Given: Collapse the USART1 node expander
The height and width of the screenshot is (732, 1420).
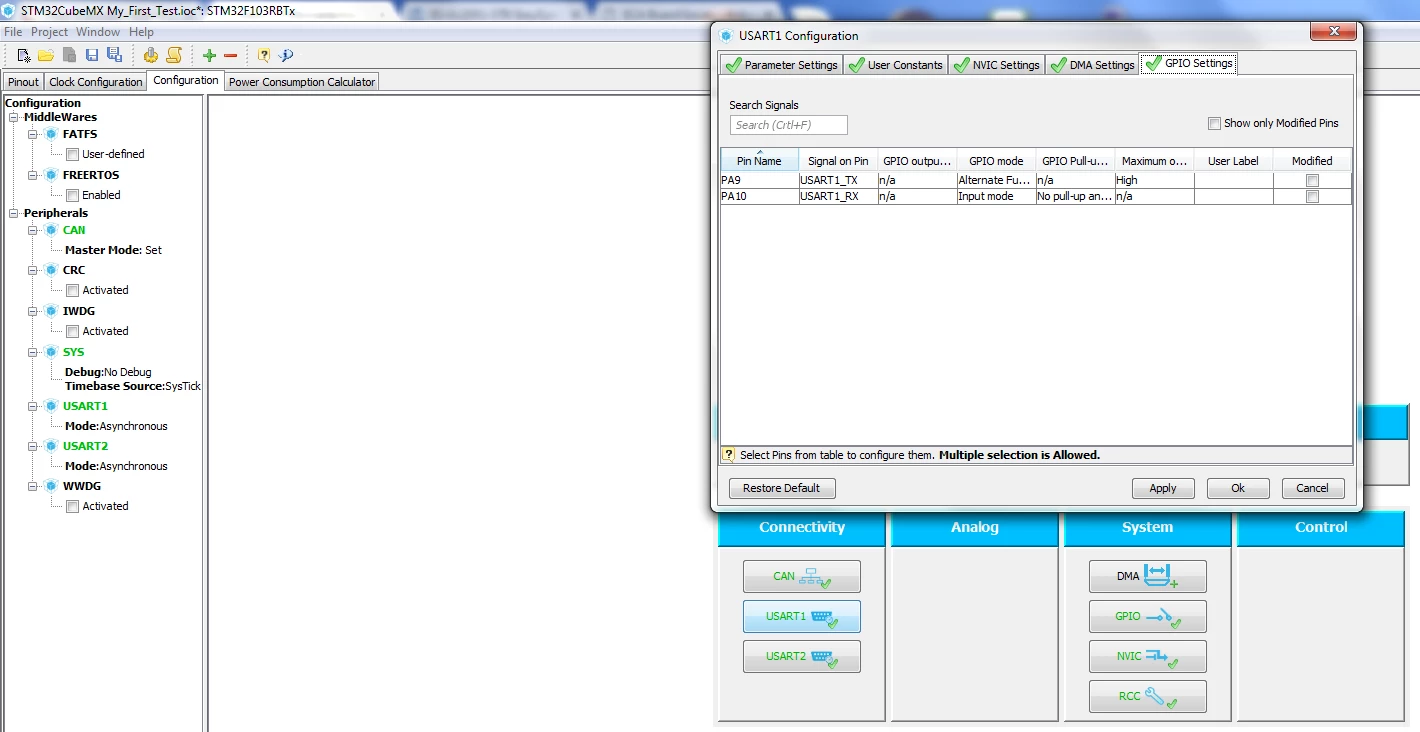Looking at the screenshot, I should pos(33,406).
